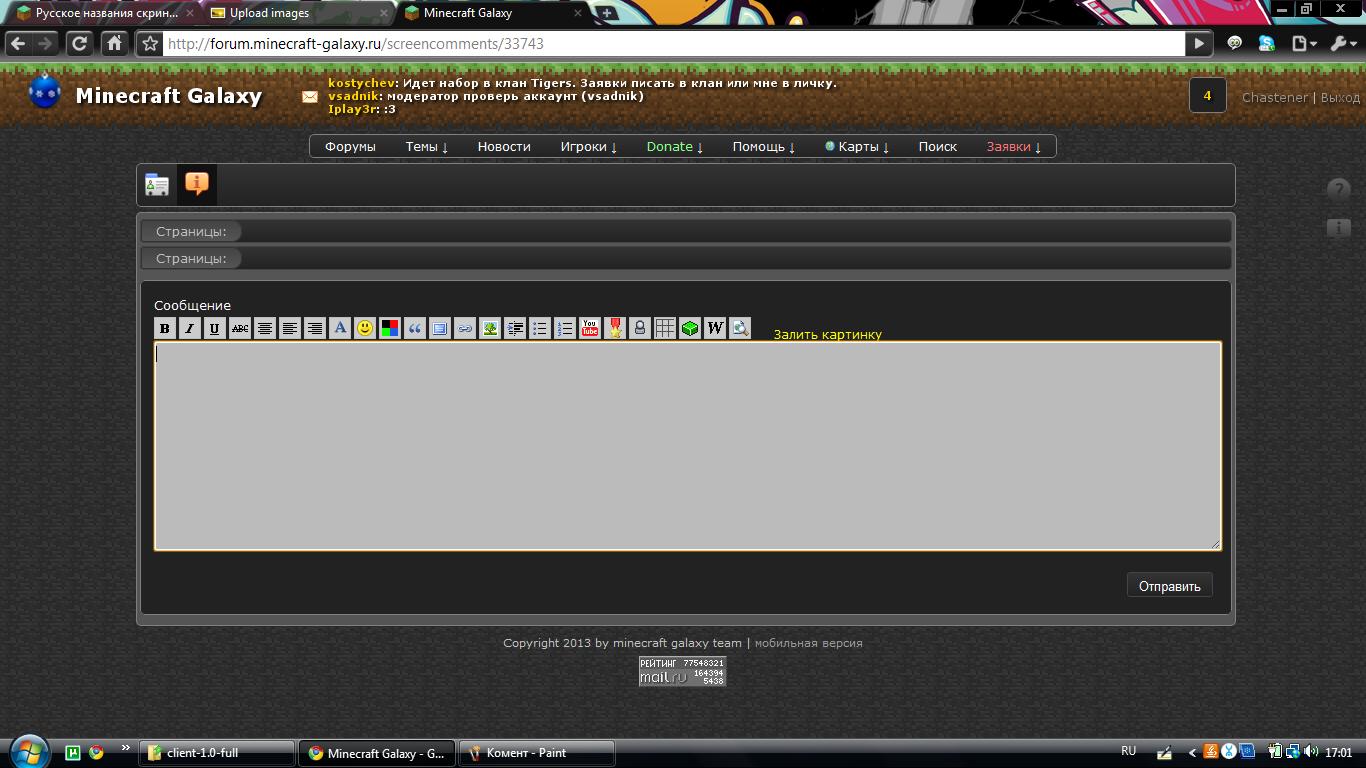Open the font 'A' editor icon

pyautogui.click(x=340, y=328)
